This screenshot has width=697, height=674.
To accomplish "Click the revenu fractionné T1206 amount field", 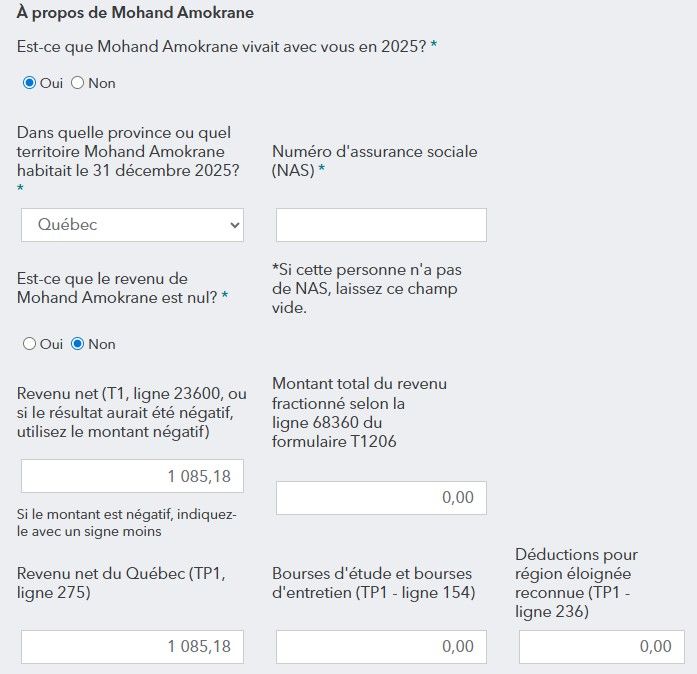I will tap(381, 498).
